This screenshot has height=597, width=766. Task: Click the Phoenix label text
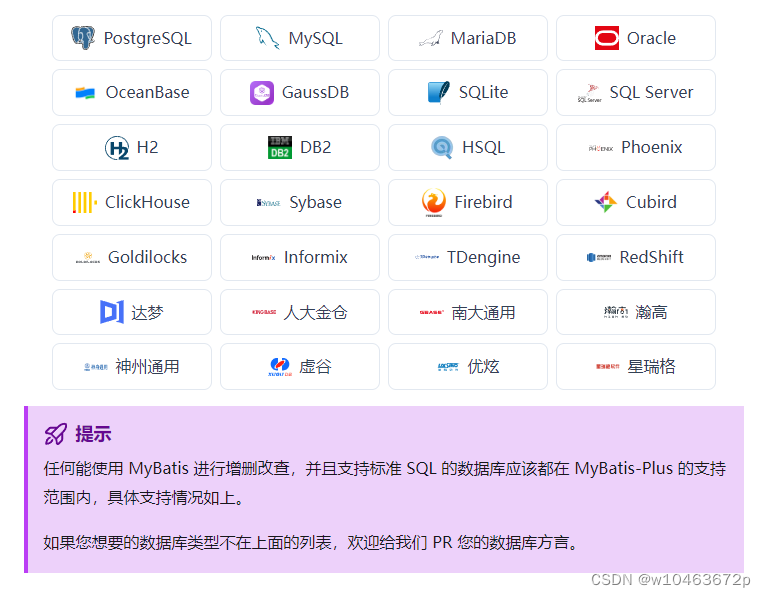pos(652,147)
